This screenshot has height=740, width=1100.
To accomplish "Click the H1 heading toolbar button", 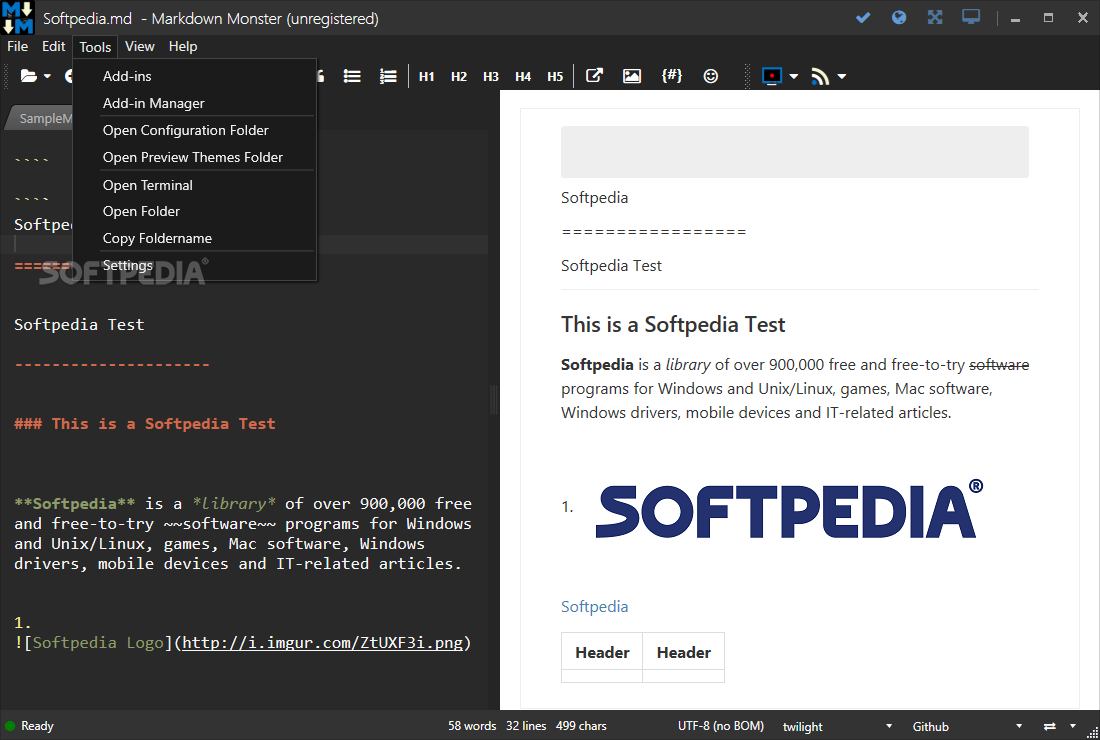I will tap(427, 77).
